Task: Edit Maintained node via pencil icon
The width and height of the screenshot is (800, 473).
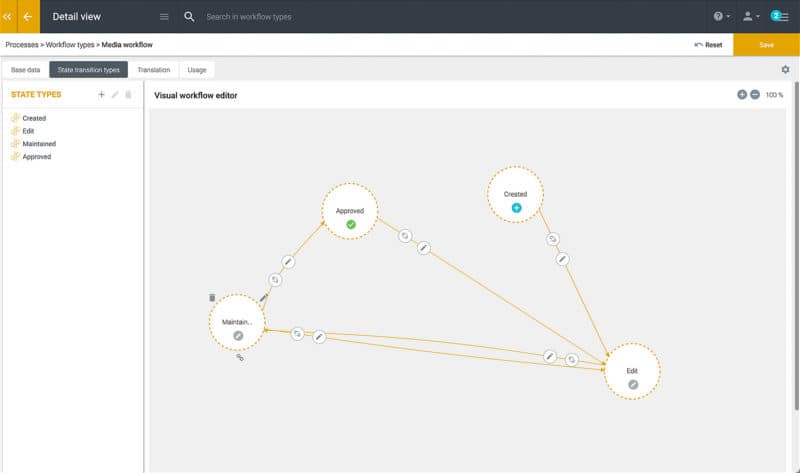Action: (x=264, y=298)
